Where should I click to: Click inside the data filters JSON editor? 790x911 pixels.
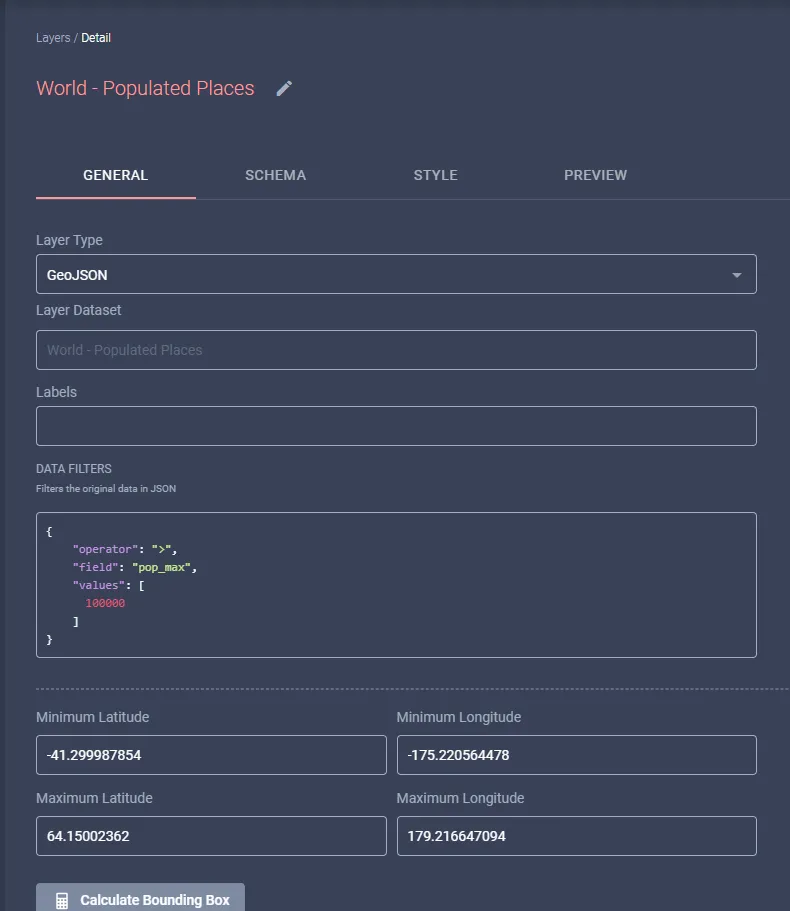click(x=396, y=585)
